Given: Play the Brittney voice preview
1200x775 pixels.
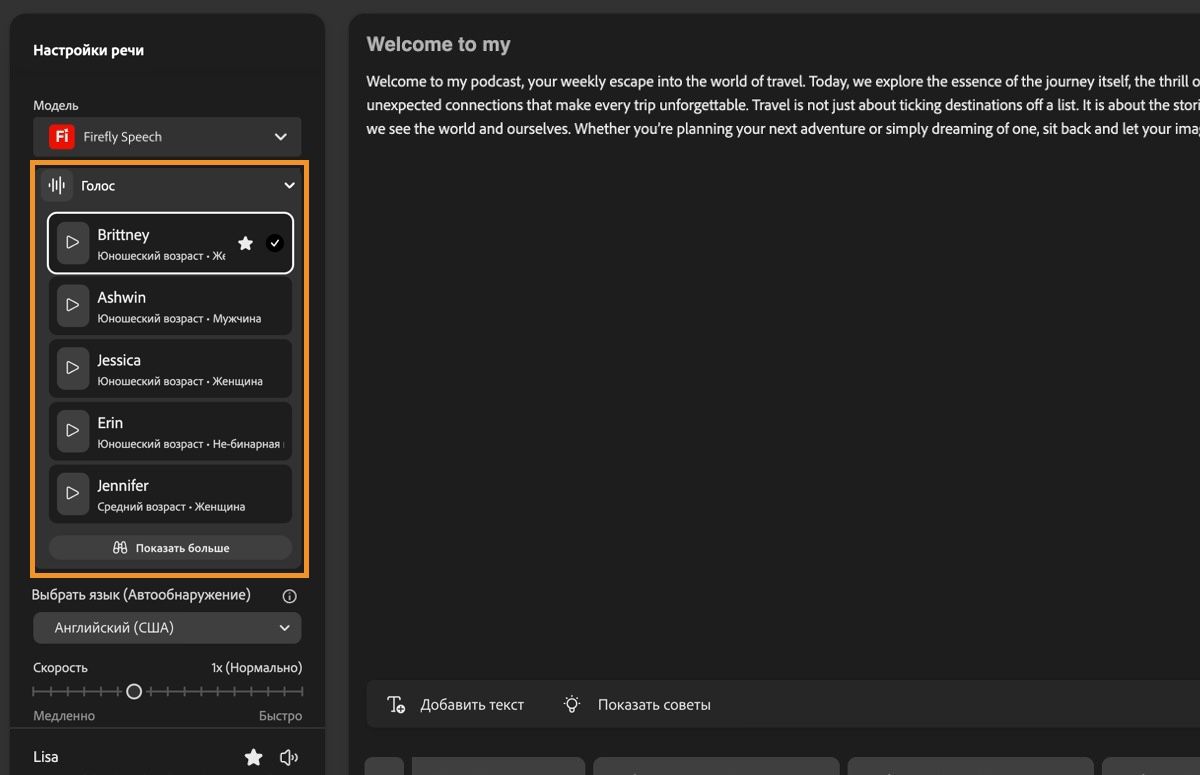Looking at the screenshot, I should [72, 243].
